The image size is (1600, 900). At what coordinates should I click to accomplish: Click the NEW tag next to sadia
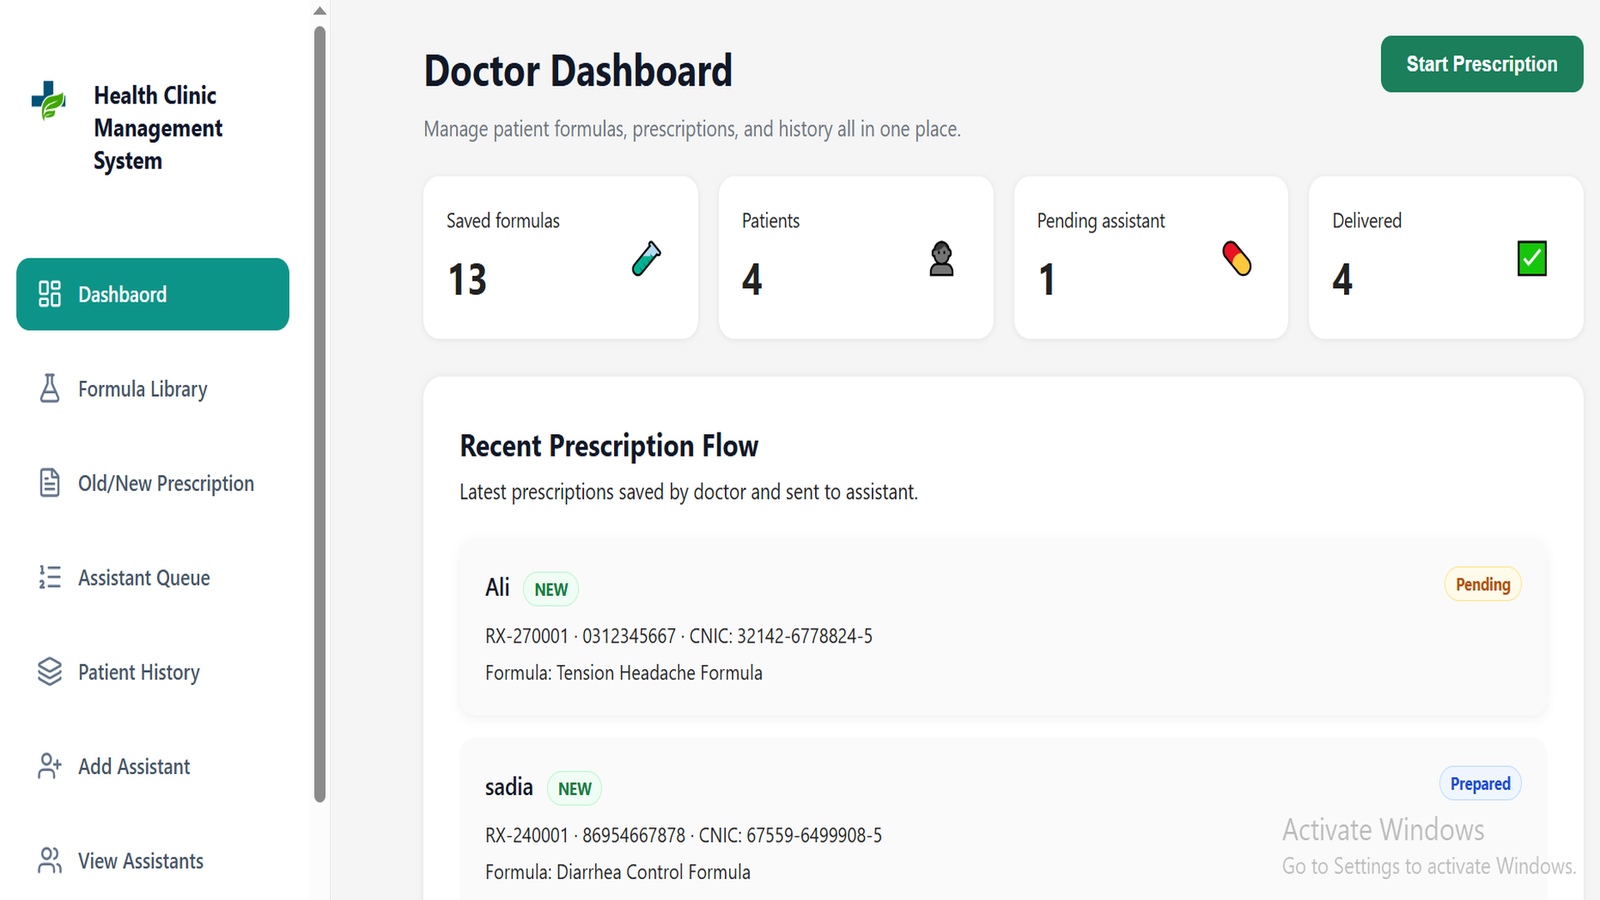click(575, 788)
